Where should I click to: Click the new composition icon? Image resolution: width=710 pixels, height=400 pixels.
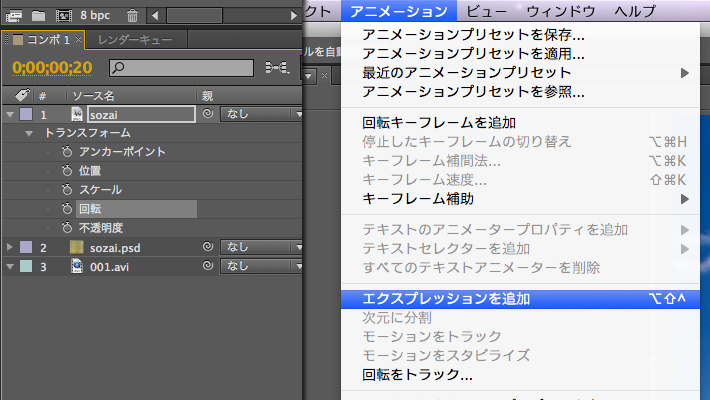(62, 16)
